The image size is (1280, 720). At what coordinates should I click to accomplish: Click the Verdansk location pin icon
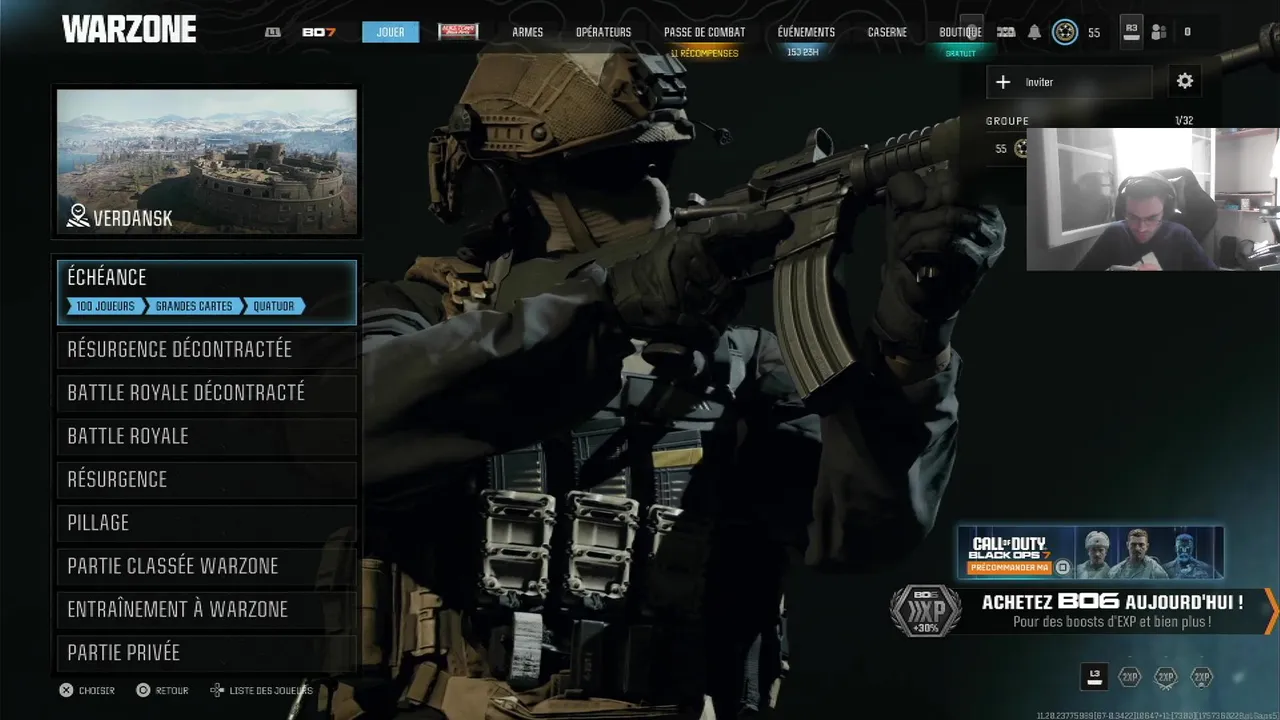pos(78,216)
